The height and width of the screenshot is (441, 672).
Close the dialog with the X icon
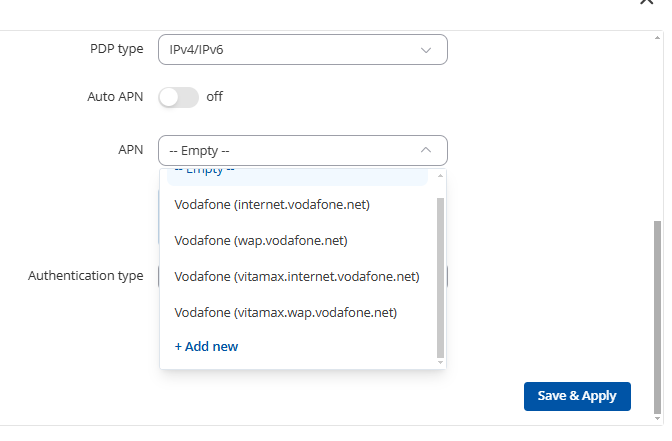tap(646, 1)
